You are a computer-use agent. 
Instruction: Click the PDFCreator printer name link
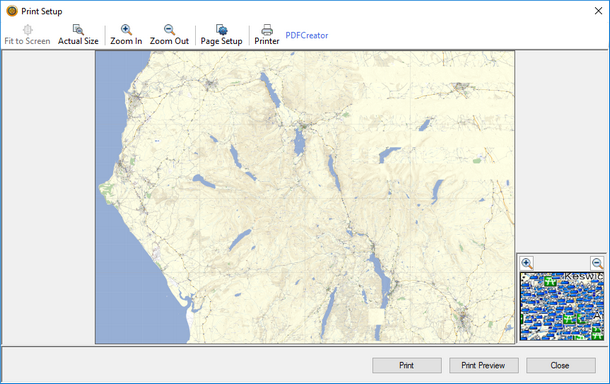tap(307, 35)
